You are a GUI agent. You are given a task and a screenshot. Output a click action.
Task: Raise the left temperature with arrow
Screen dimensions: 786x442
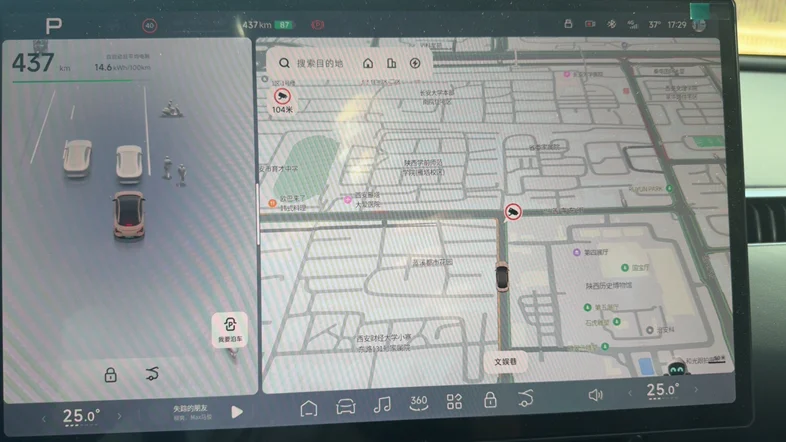(119, 416)
